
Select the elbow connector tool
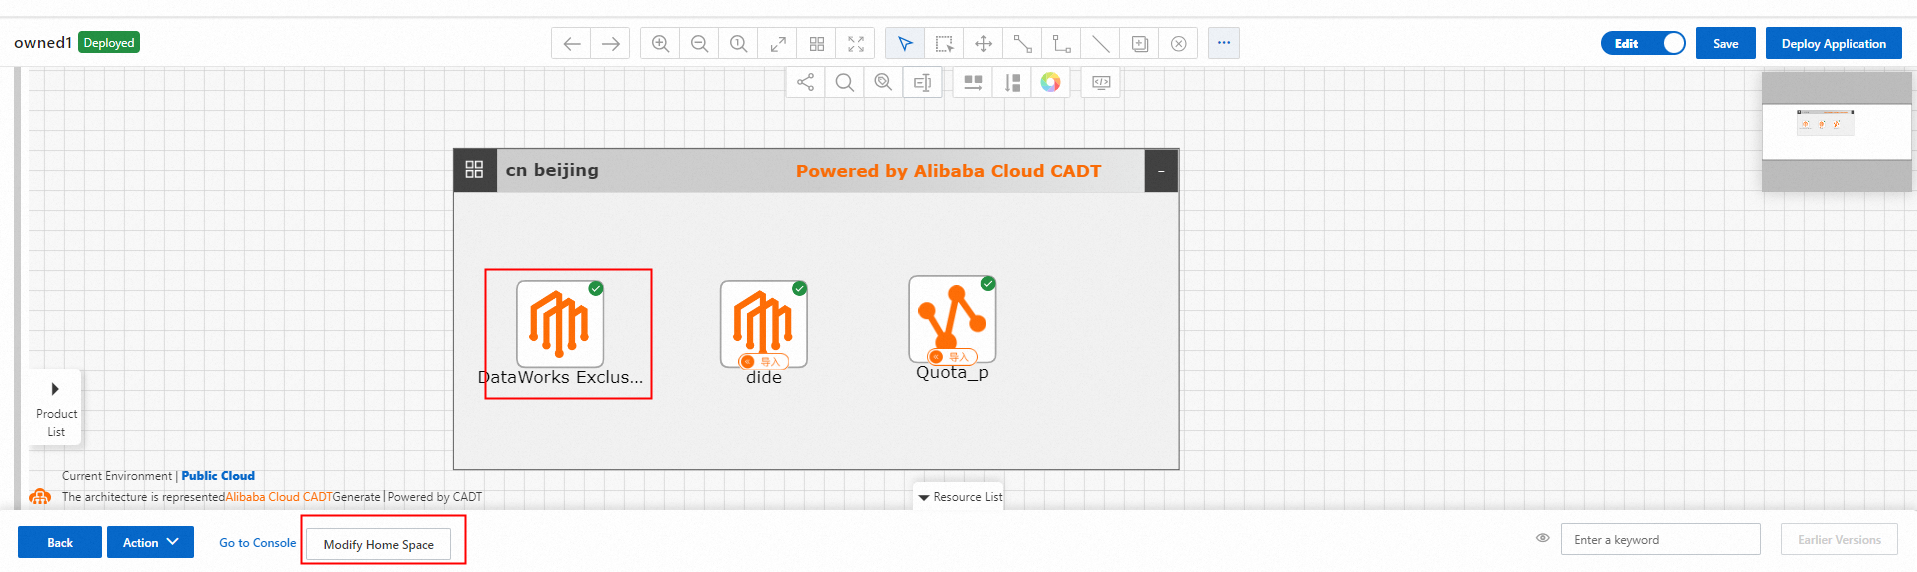(x=1061, y=44)
